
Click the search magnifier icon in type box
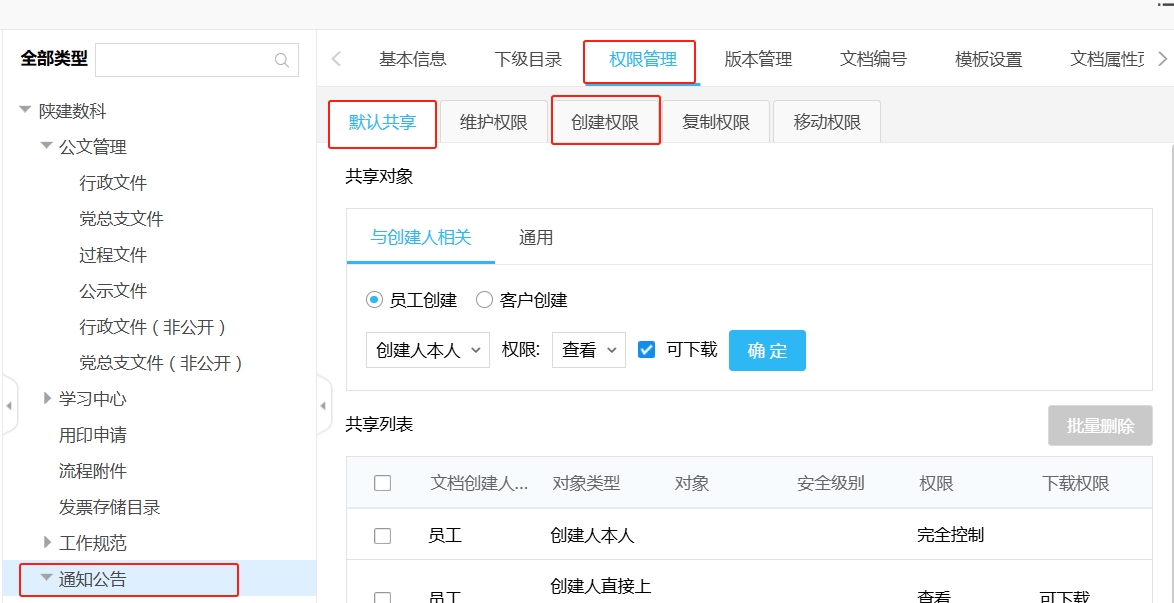(x=282, y=60)
